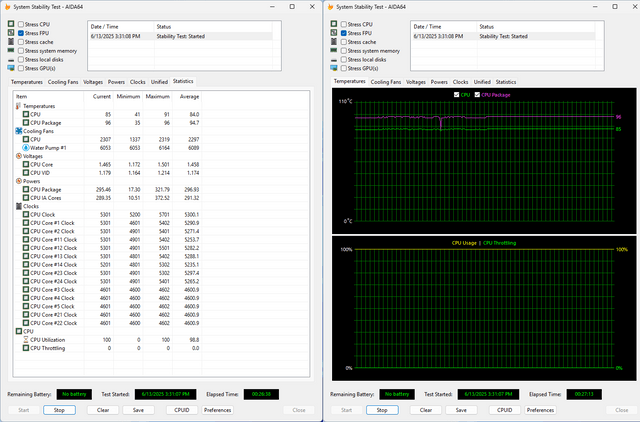Enable Stress GPU(s) in right window
The height and width of the screenshot is (422, 640).
click(344, 69)
